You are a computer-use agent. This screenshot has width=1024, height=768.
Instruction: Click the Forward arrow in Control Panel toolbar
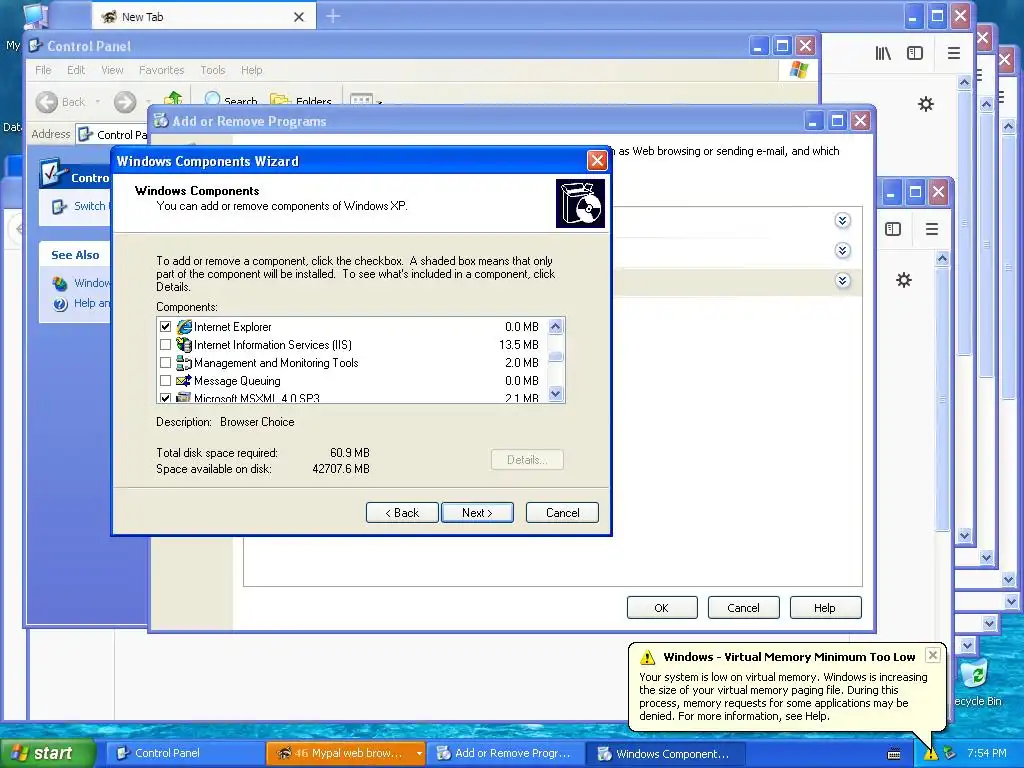pos(125,102)
